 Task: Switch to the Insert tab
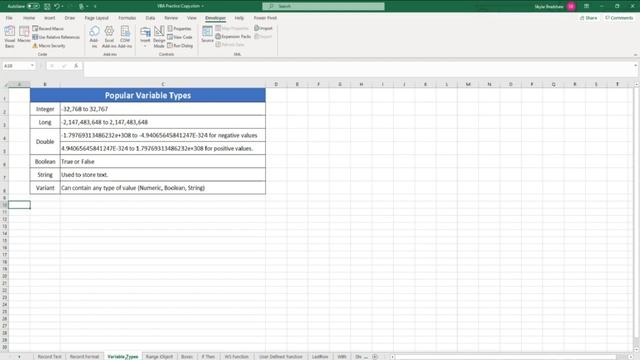pos(49,18)
